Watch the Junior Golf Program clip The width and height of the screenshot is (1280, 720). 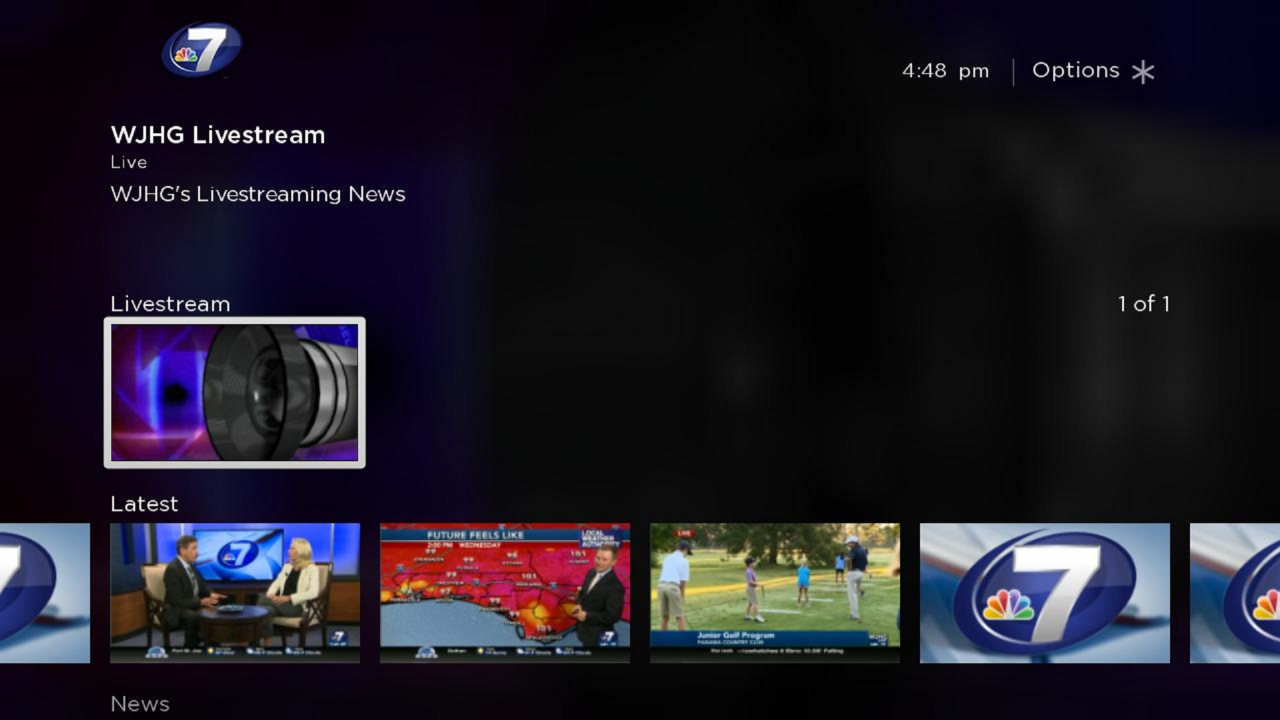tap(774, 592)
